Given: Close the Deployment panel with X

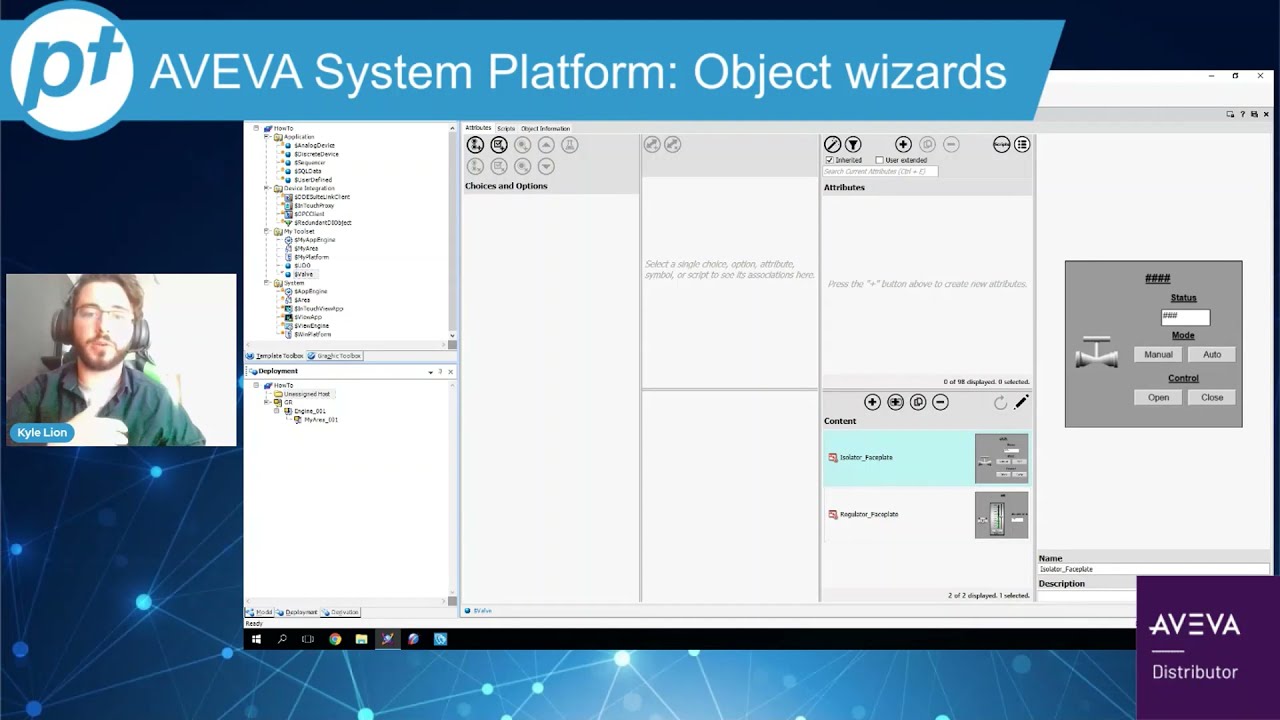Looking at the screenshot, I should (x=450, y=372).
